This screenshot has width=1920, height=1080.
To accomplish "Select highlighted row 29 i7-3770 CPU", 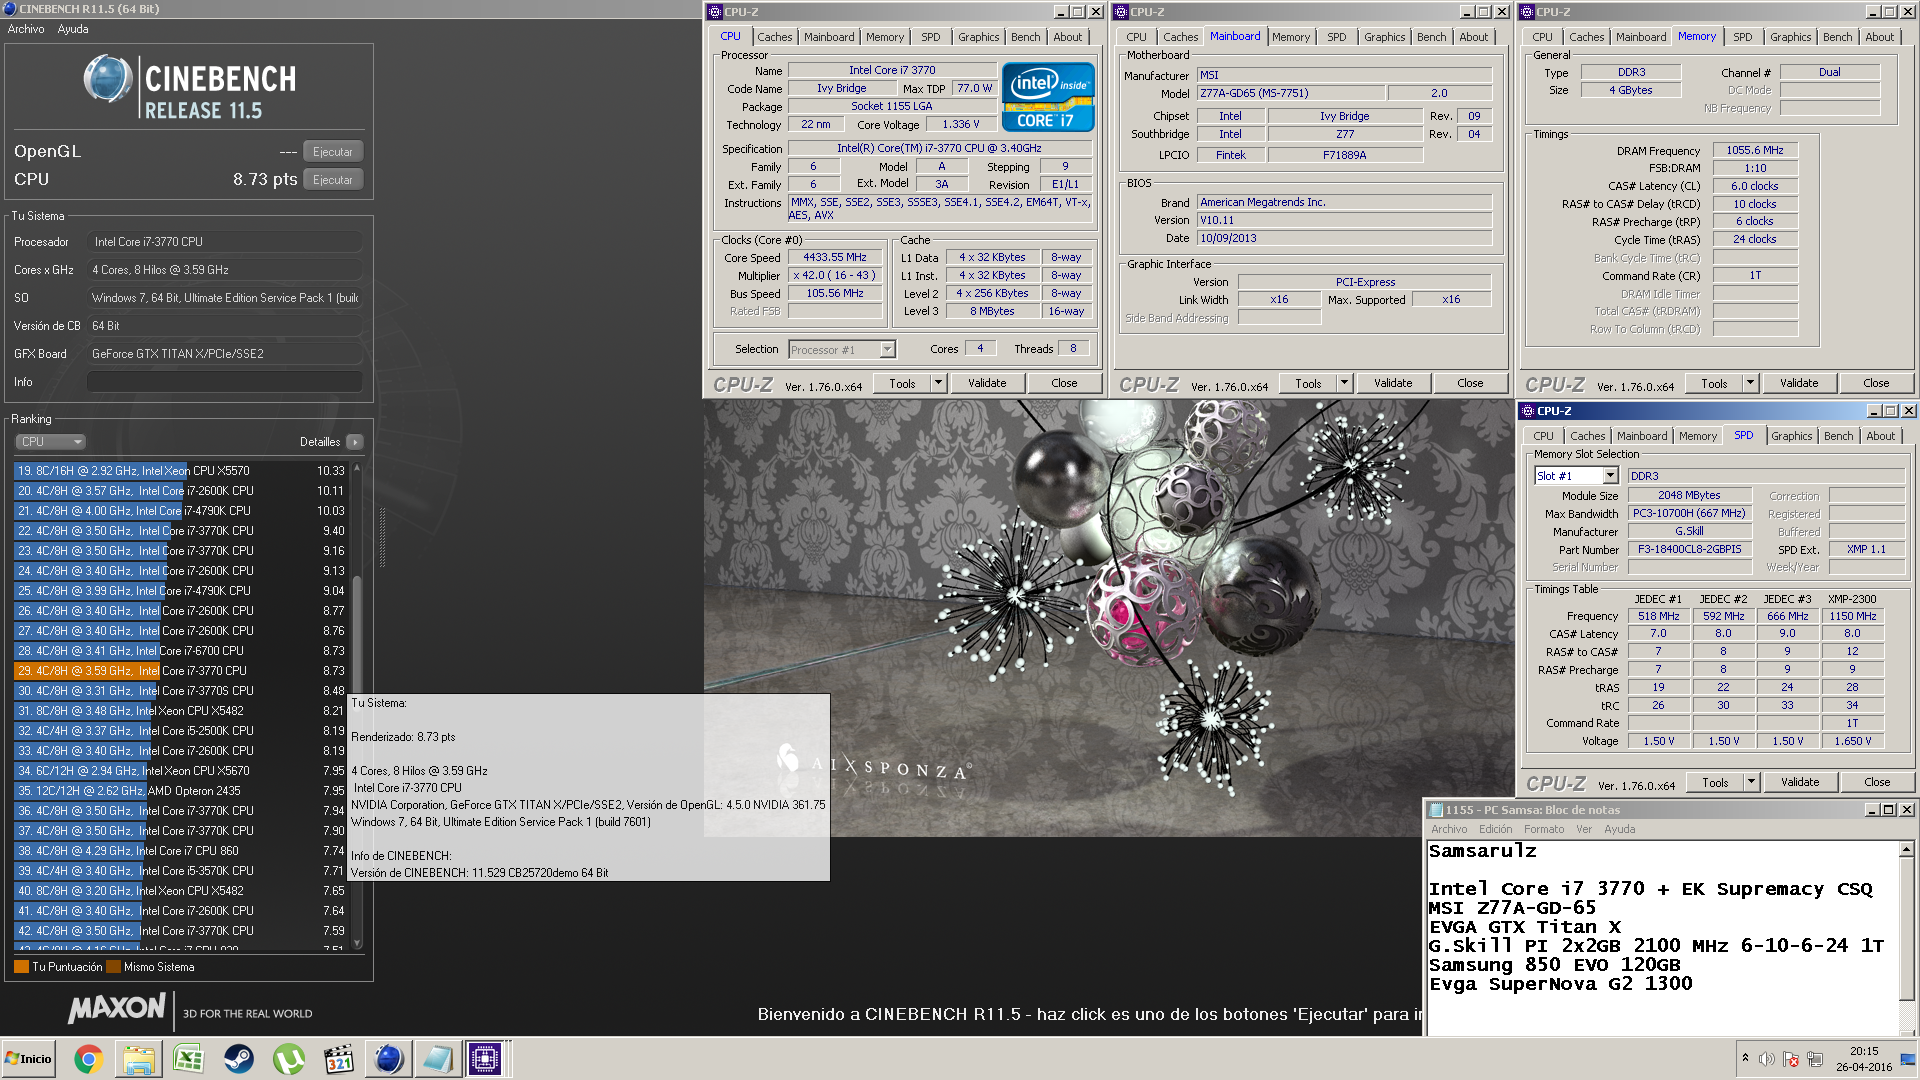I will coord(180,671).
